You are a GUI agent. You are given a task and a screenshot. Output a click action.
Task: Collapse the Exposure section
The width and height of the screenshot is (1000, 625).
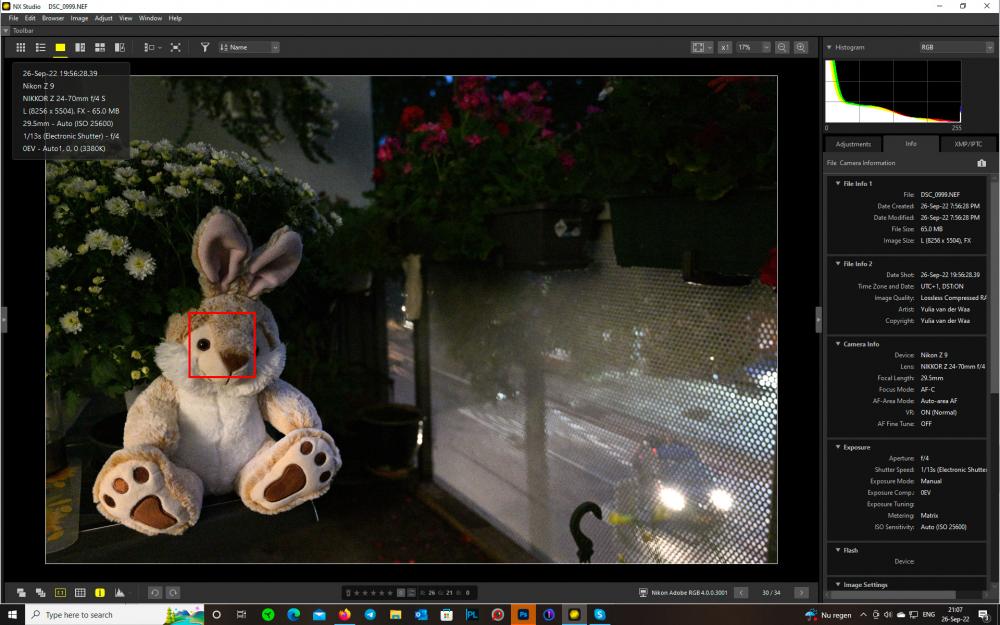click(838, 448)
